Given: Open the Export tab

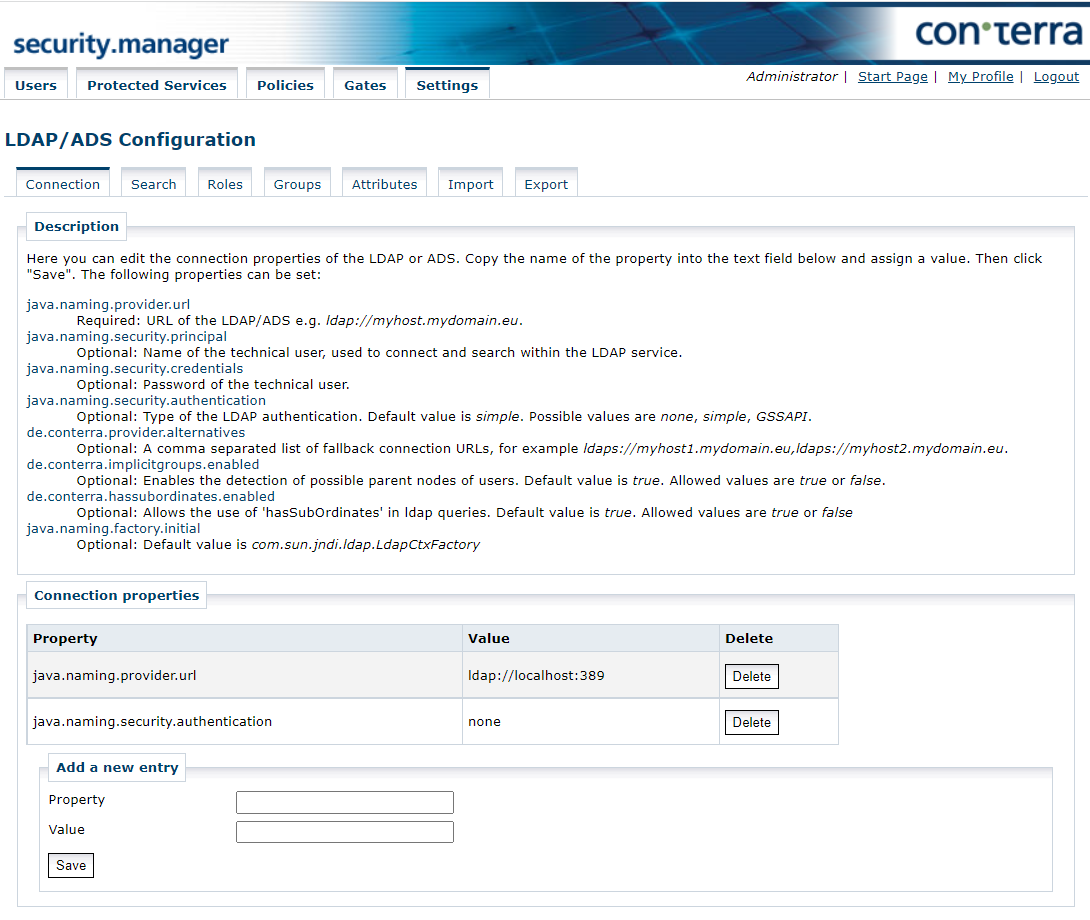Looking at the screenshot, I should [546, 184].
